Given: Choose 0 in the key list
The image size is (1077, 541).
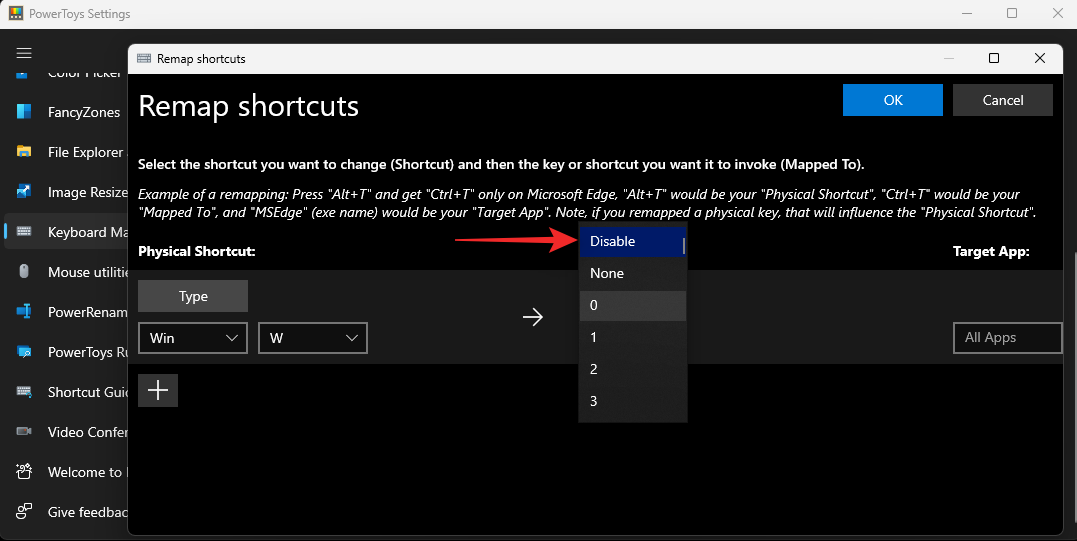Looking at the screenshot, I should 632,305.
